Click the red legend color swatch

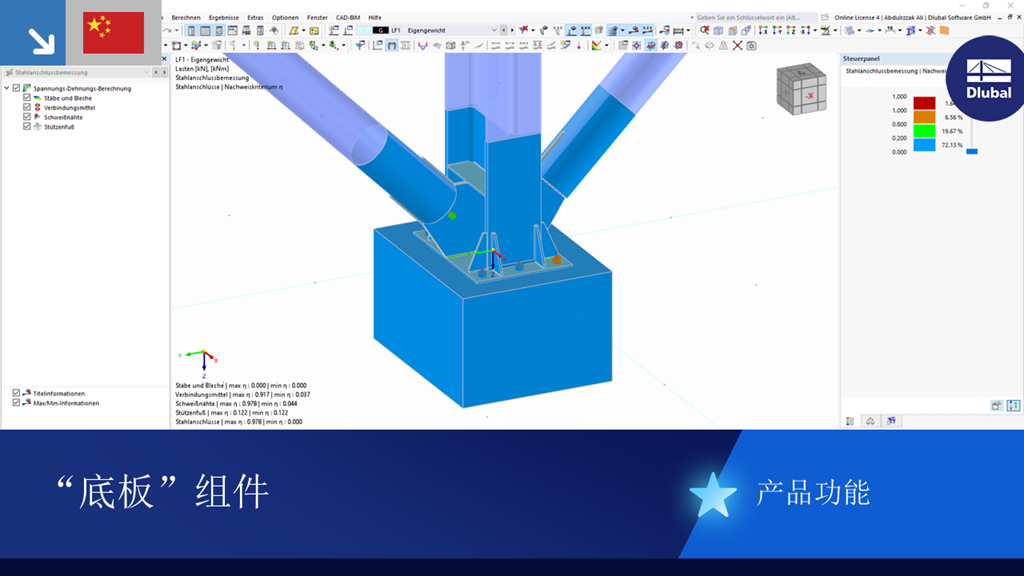tap(924, 103)
